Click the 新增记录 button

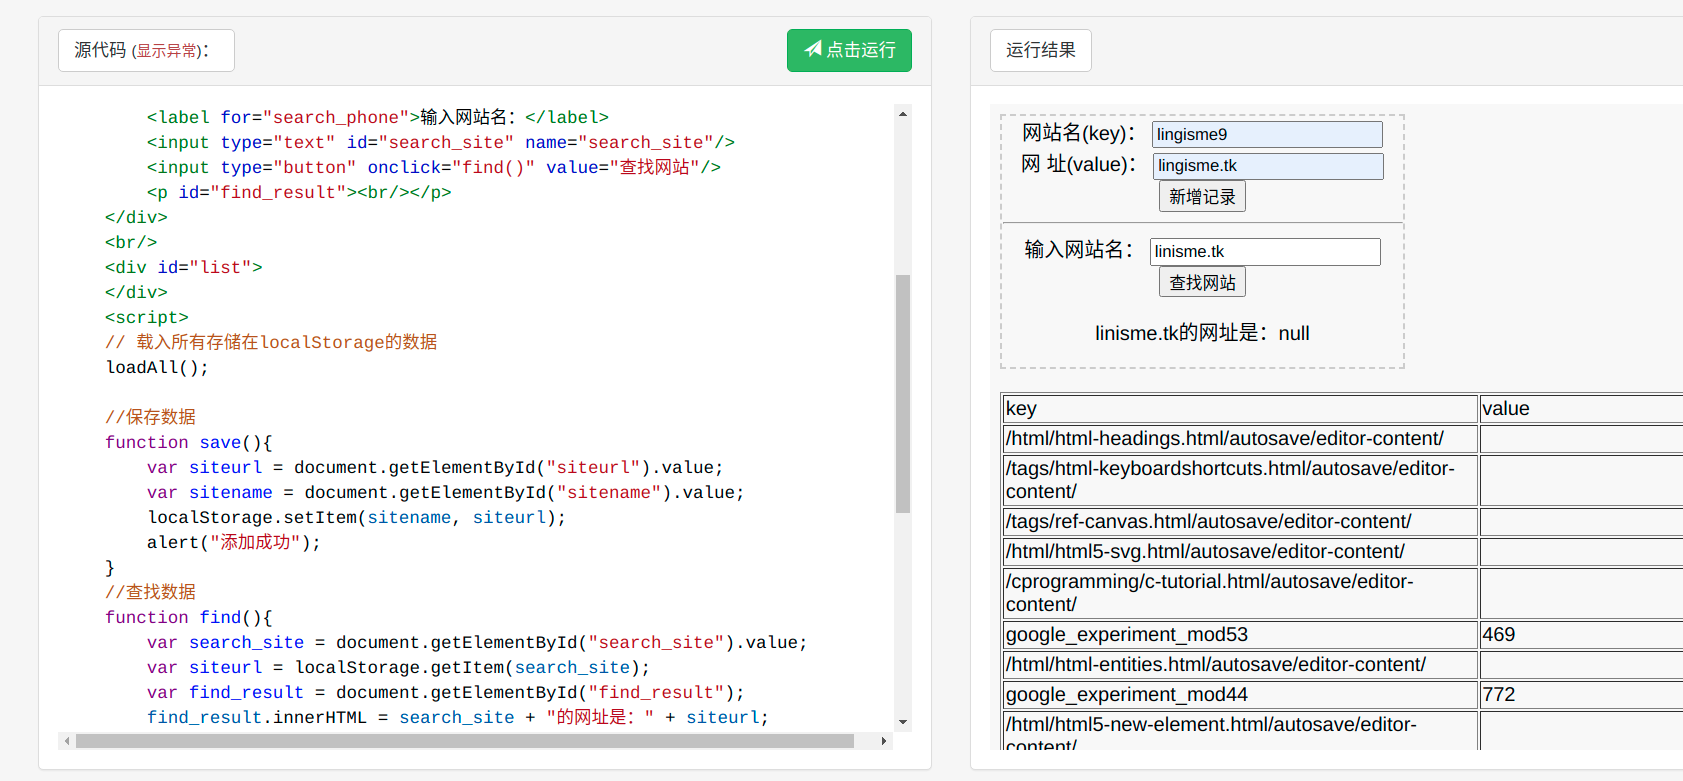pos(1202,197)
